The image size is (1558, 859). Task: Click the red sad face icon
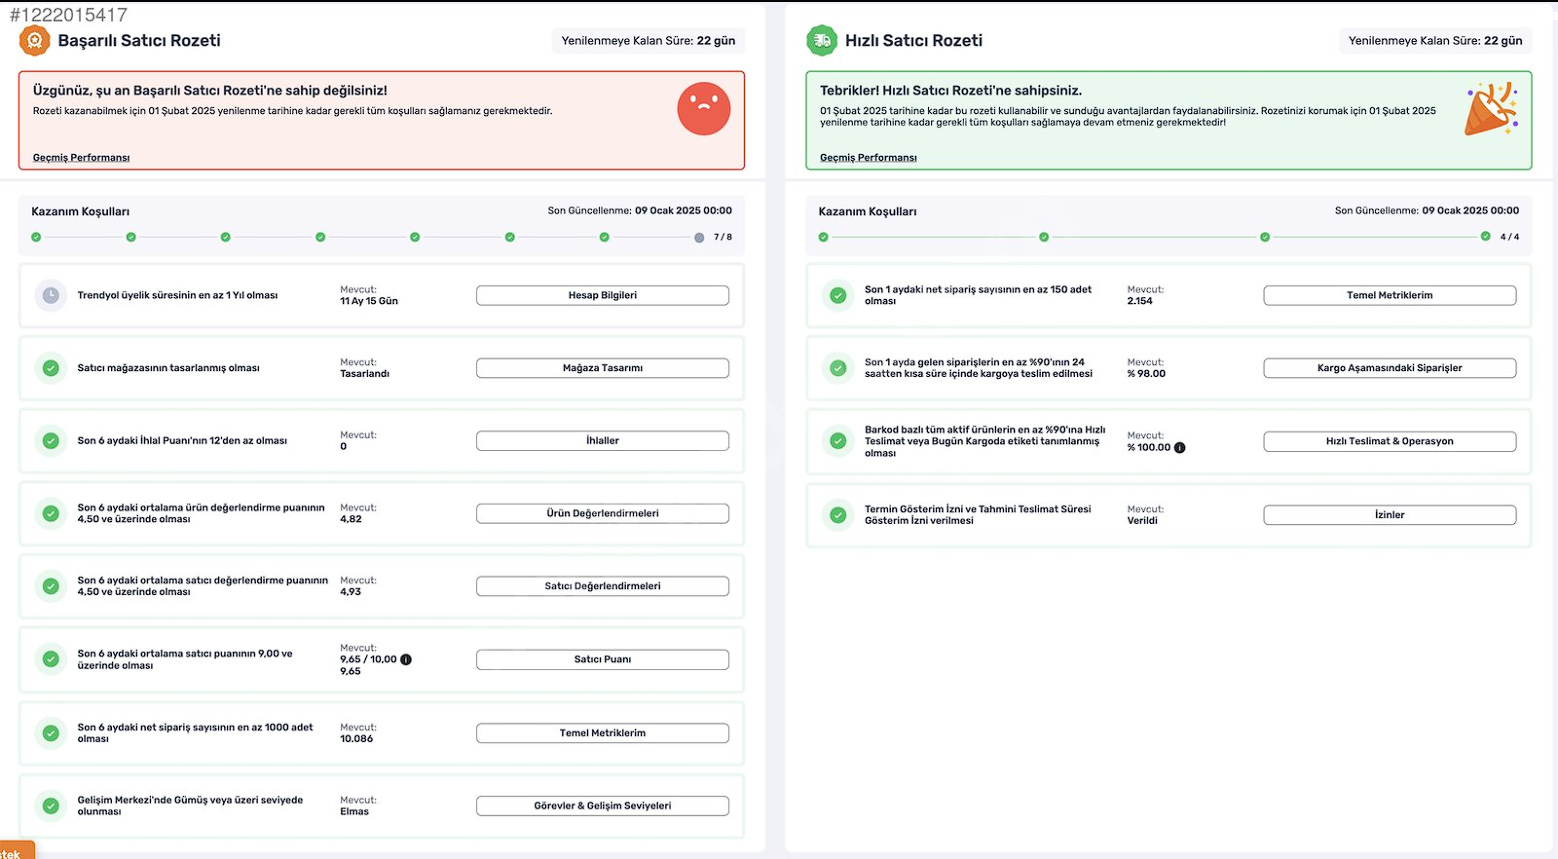tap(704, 108)
